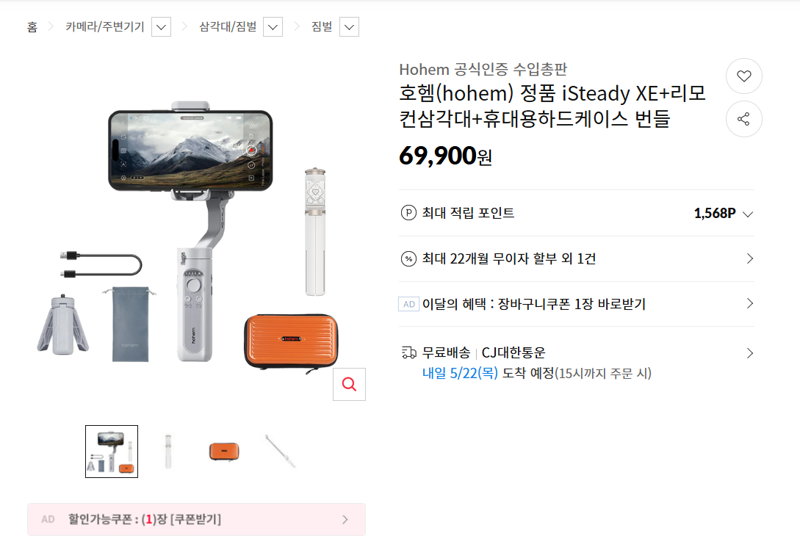Select the white tripod stick thumbnail
This screenshot has height=547, width=800.
[168, 452]
